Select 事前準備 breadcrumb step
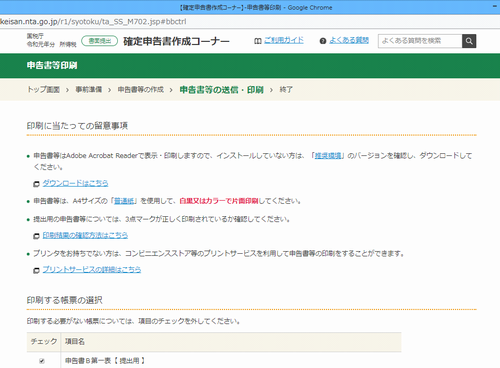The height and width of the screenshot is (368, 500). tap(89, 90)
